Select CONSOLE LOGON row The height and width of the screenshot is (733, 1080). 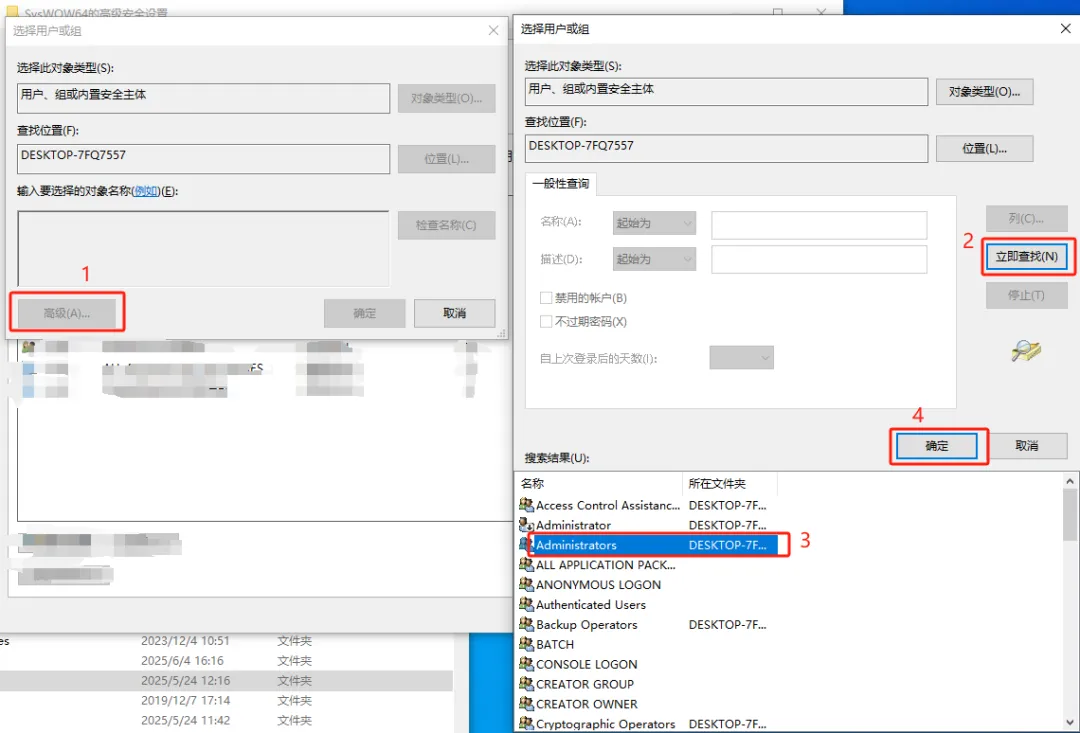coord(647,664)
